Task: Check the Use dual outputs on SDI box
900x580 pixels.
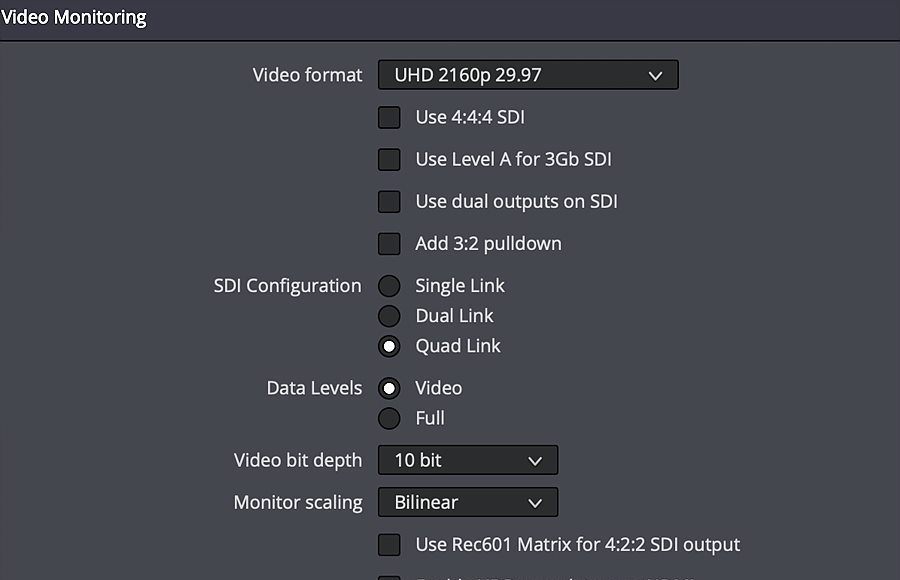Action: tap(389, 202)
